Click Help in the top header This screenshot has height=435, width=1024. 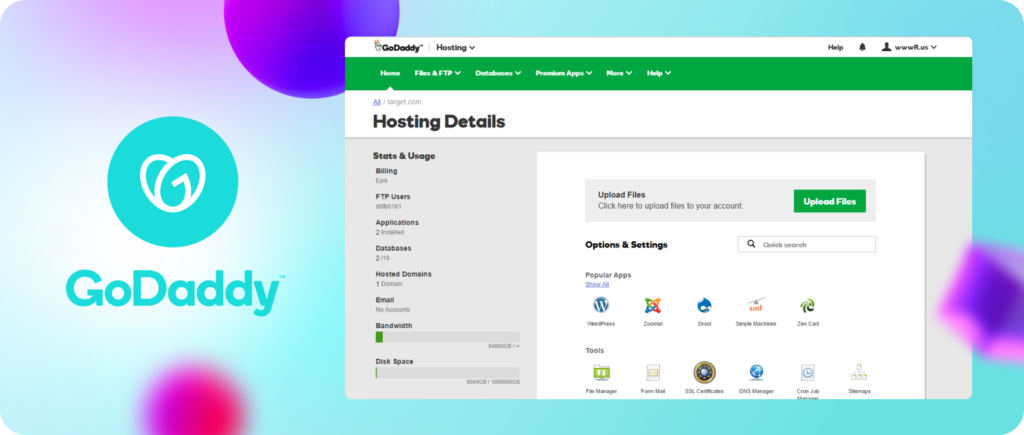coord(835,47)
